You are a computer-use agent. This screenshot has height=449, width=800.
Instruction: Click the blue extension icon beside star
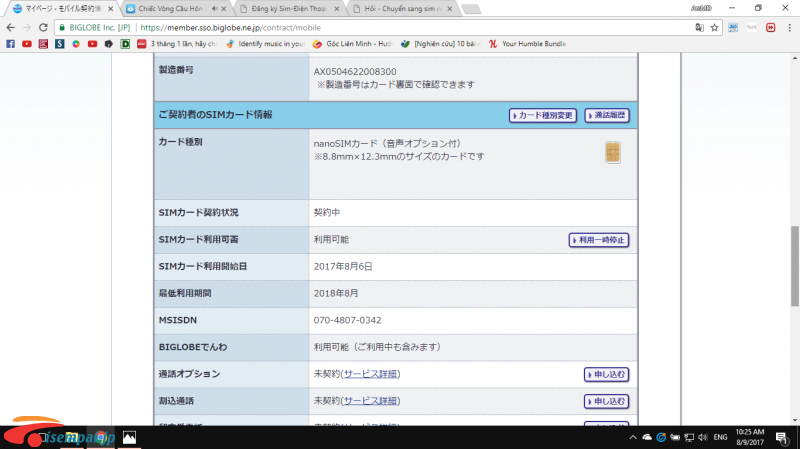[733, 28]
